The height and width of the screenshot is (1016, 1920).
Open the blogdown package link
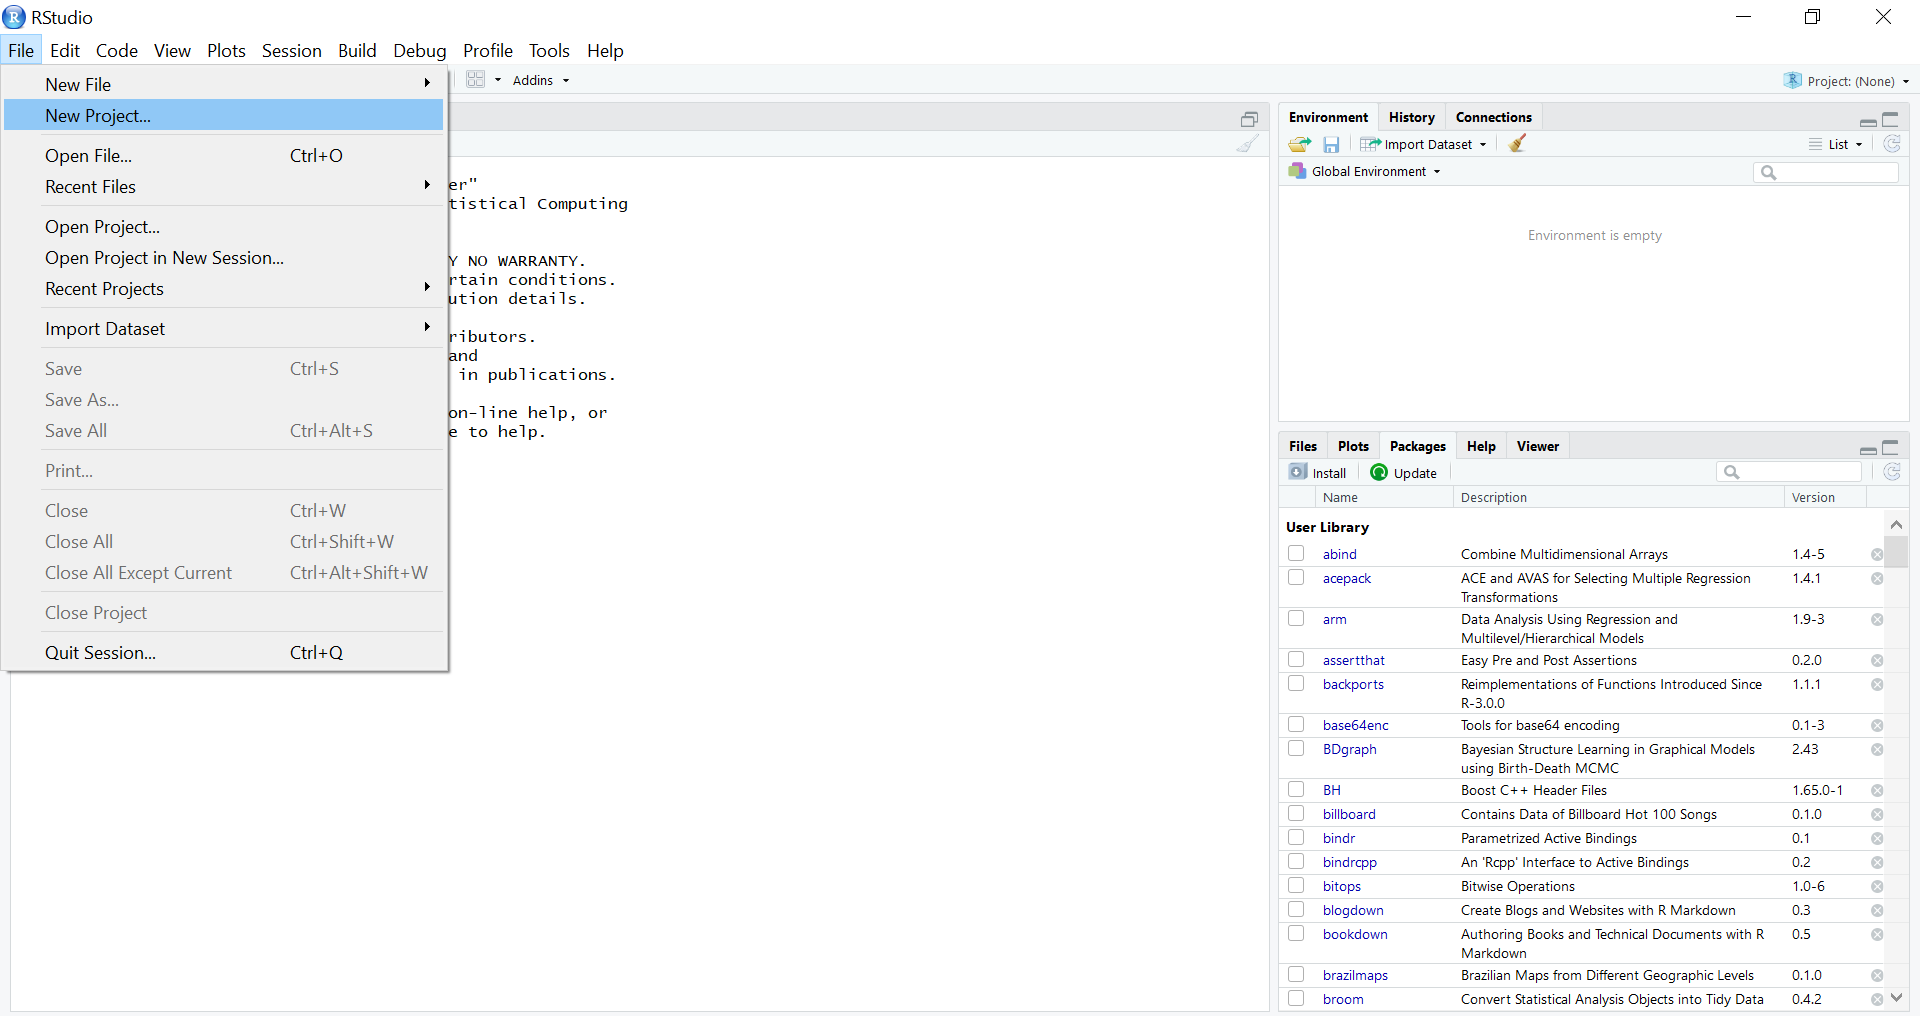point(1352,910)
